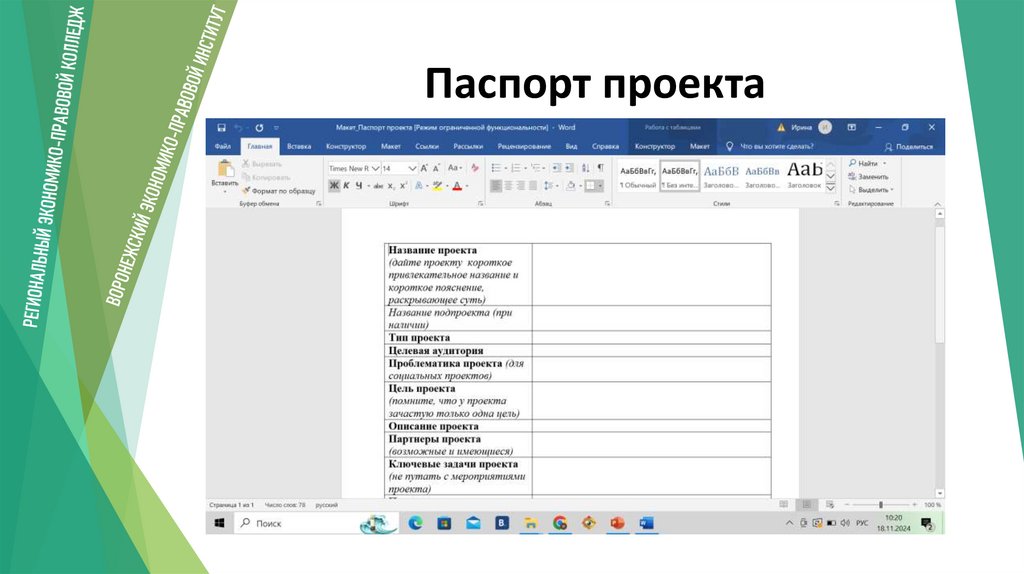1024x574 pixels.
Task: Switch to the Вставка ribbon tab
Action: [x=299, y=146]
